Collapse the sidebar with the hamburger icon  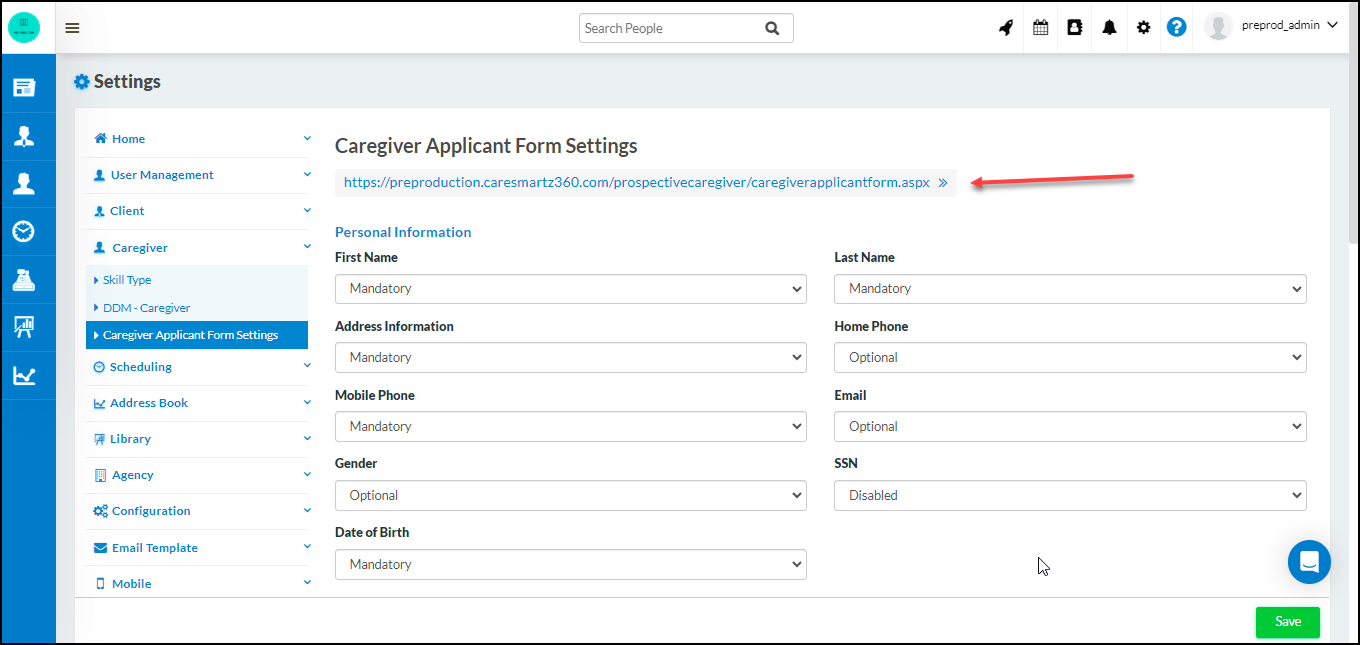72,27
